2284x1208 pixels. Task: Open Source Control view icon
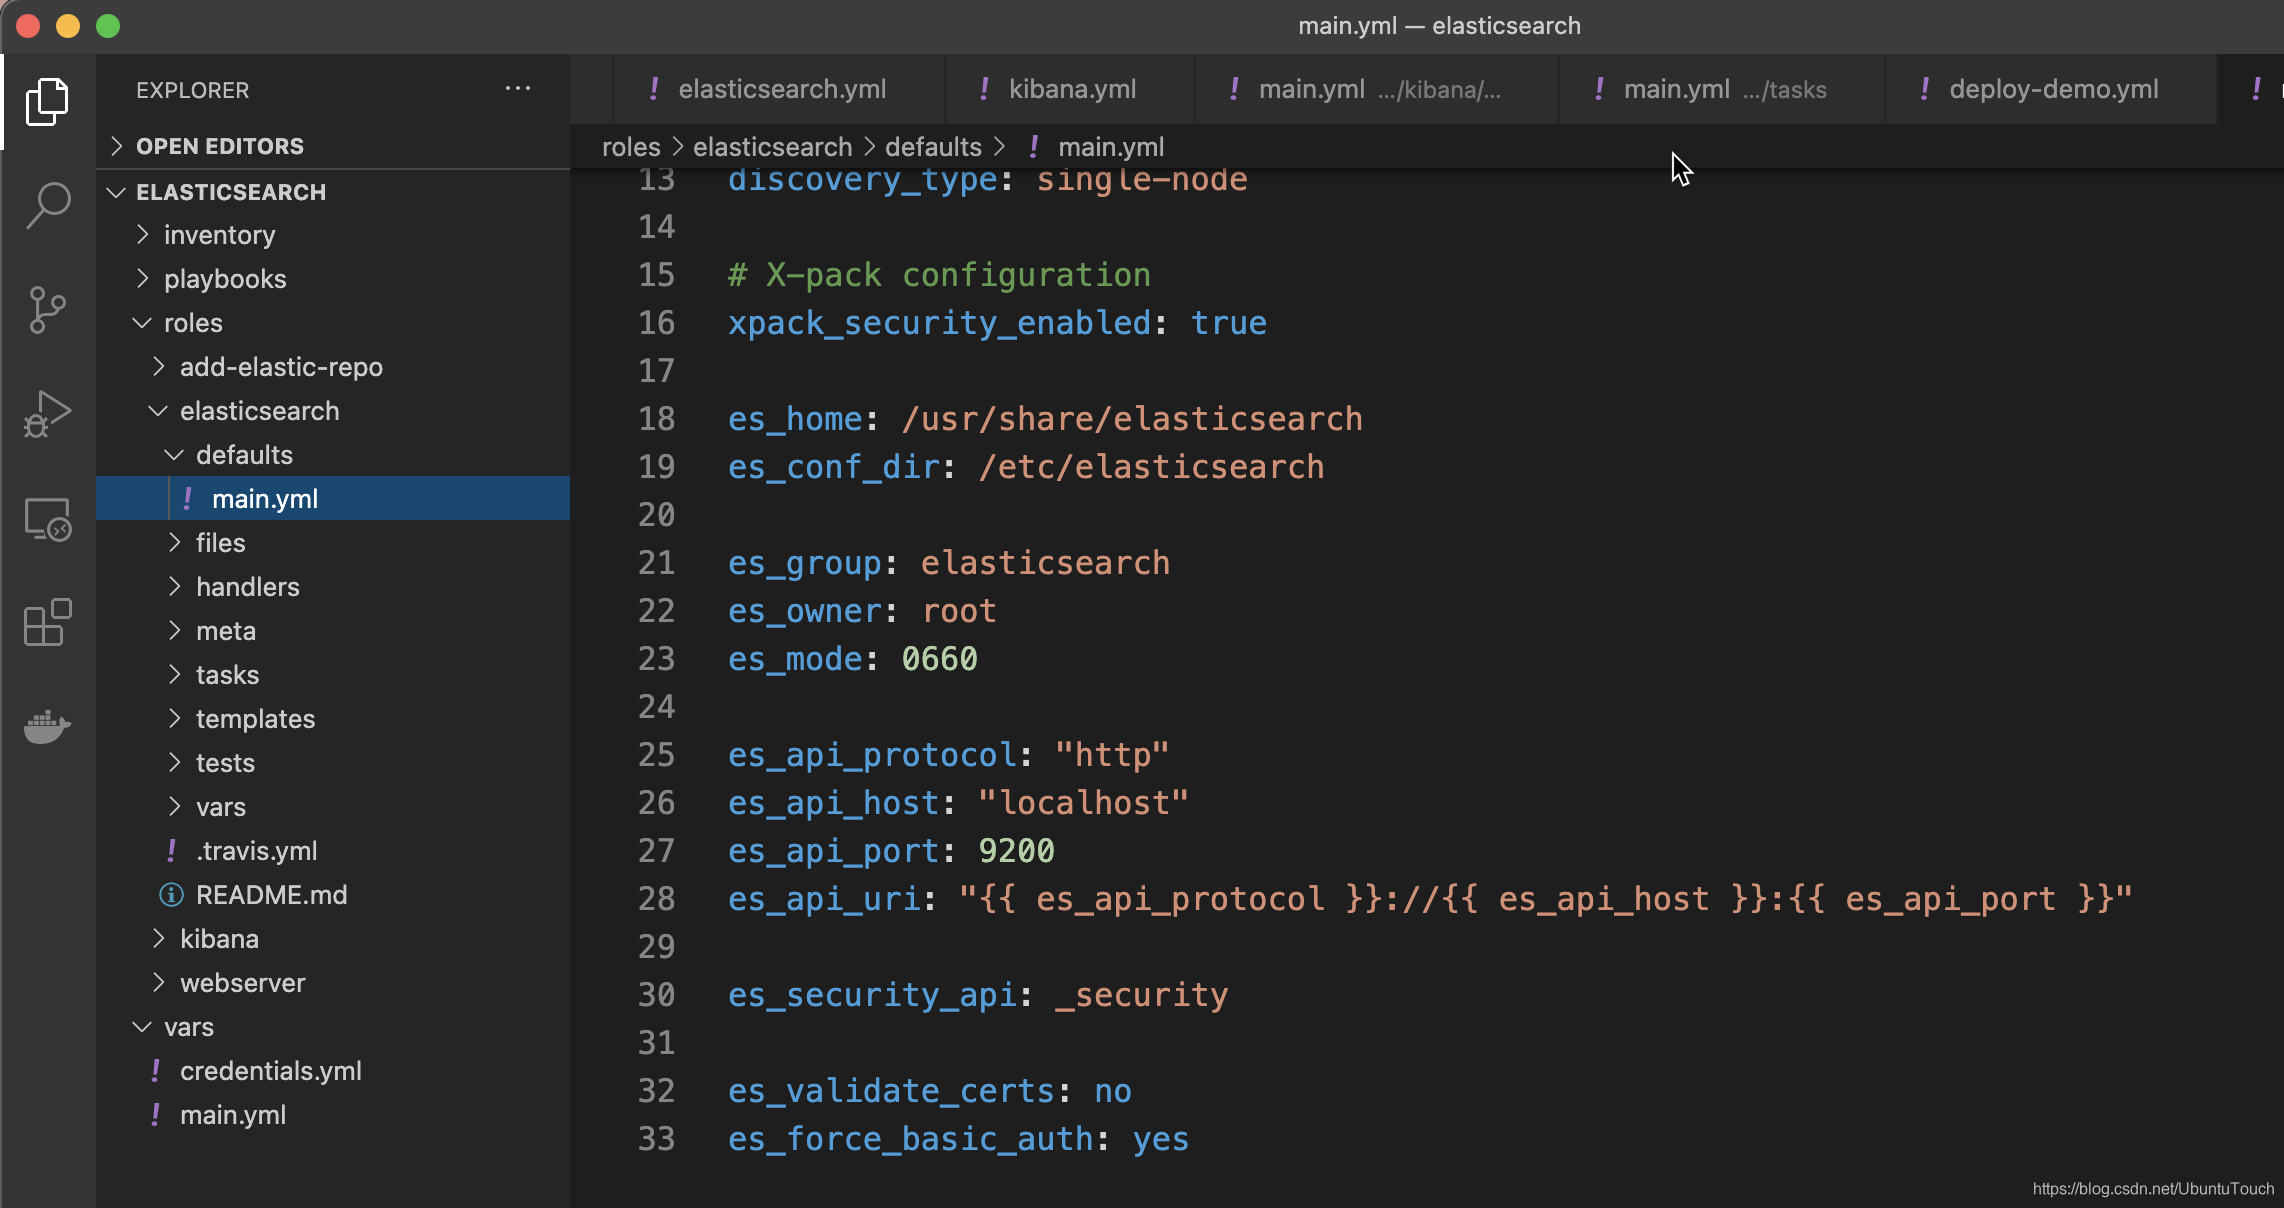pyautogui.click(x=47, y=309)
